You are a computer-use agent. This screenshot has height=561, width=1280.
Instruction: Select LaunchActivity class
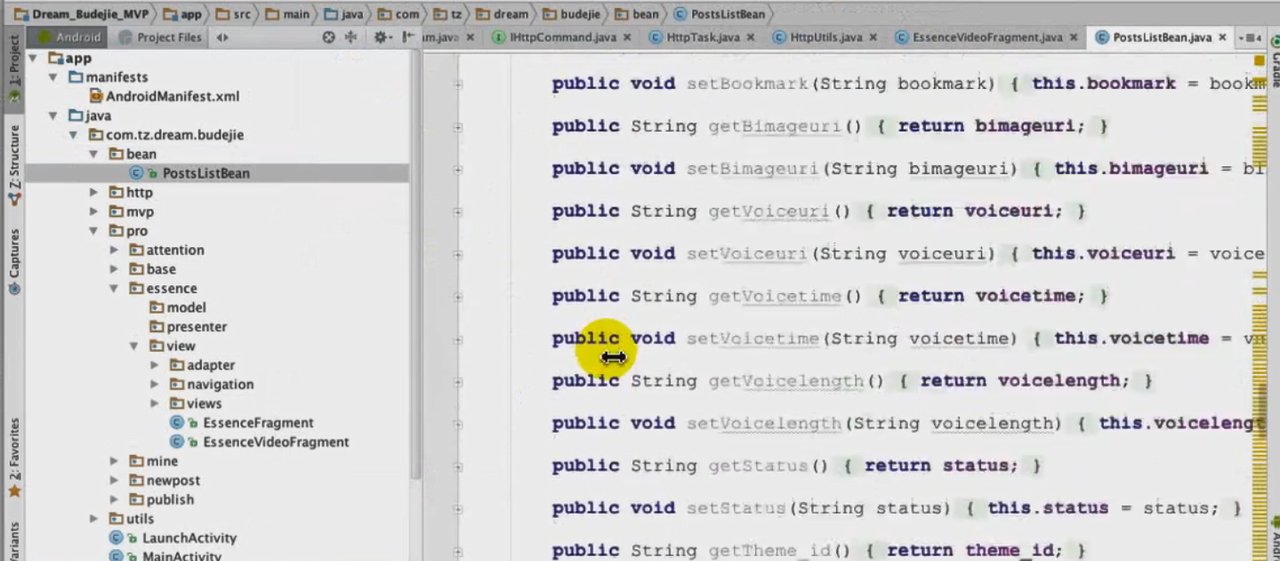coord(172,538)
